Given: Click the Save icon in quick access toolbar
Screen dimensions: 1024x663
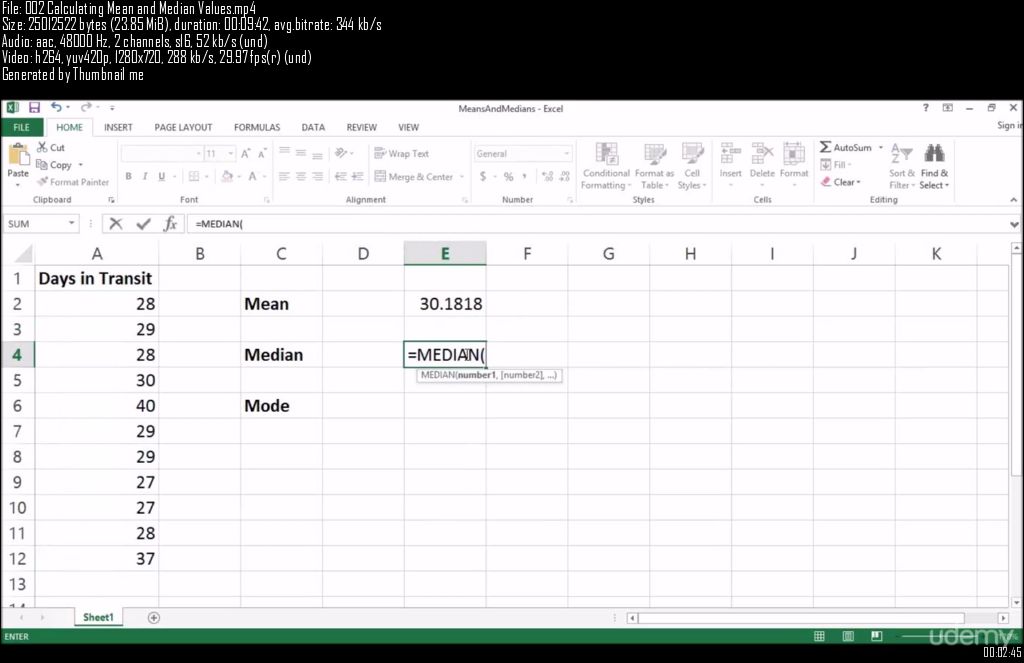Looking at the screenshot, I should (x=35, y=108).
